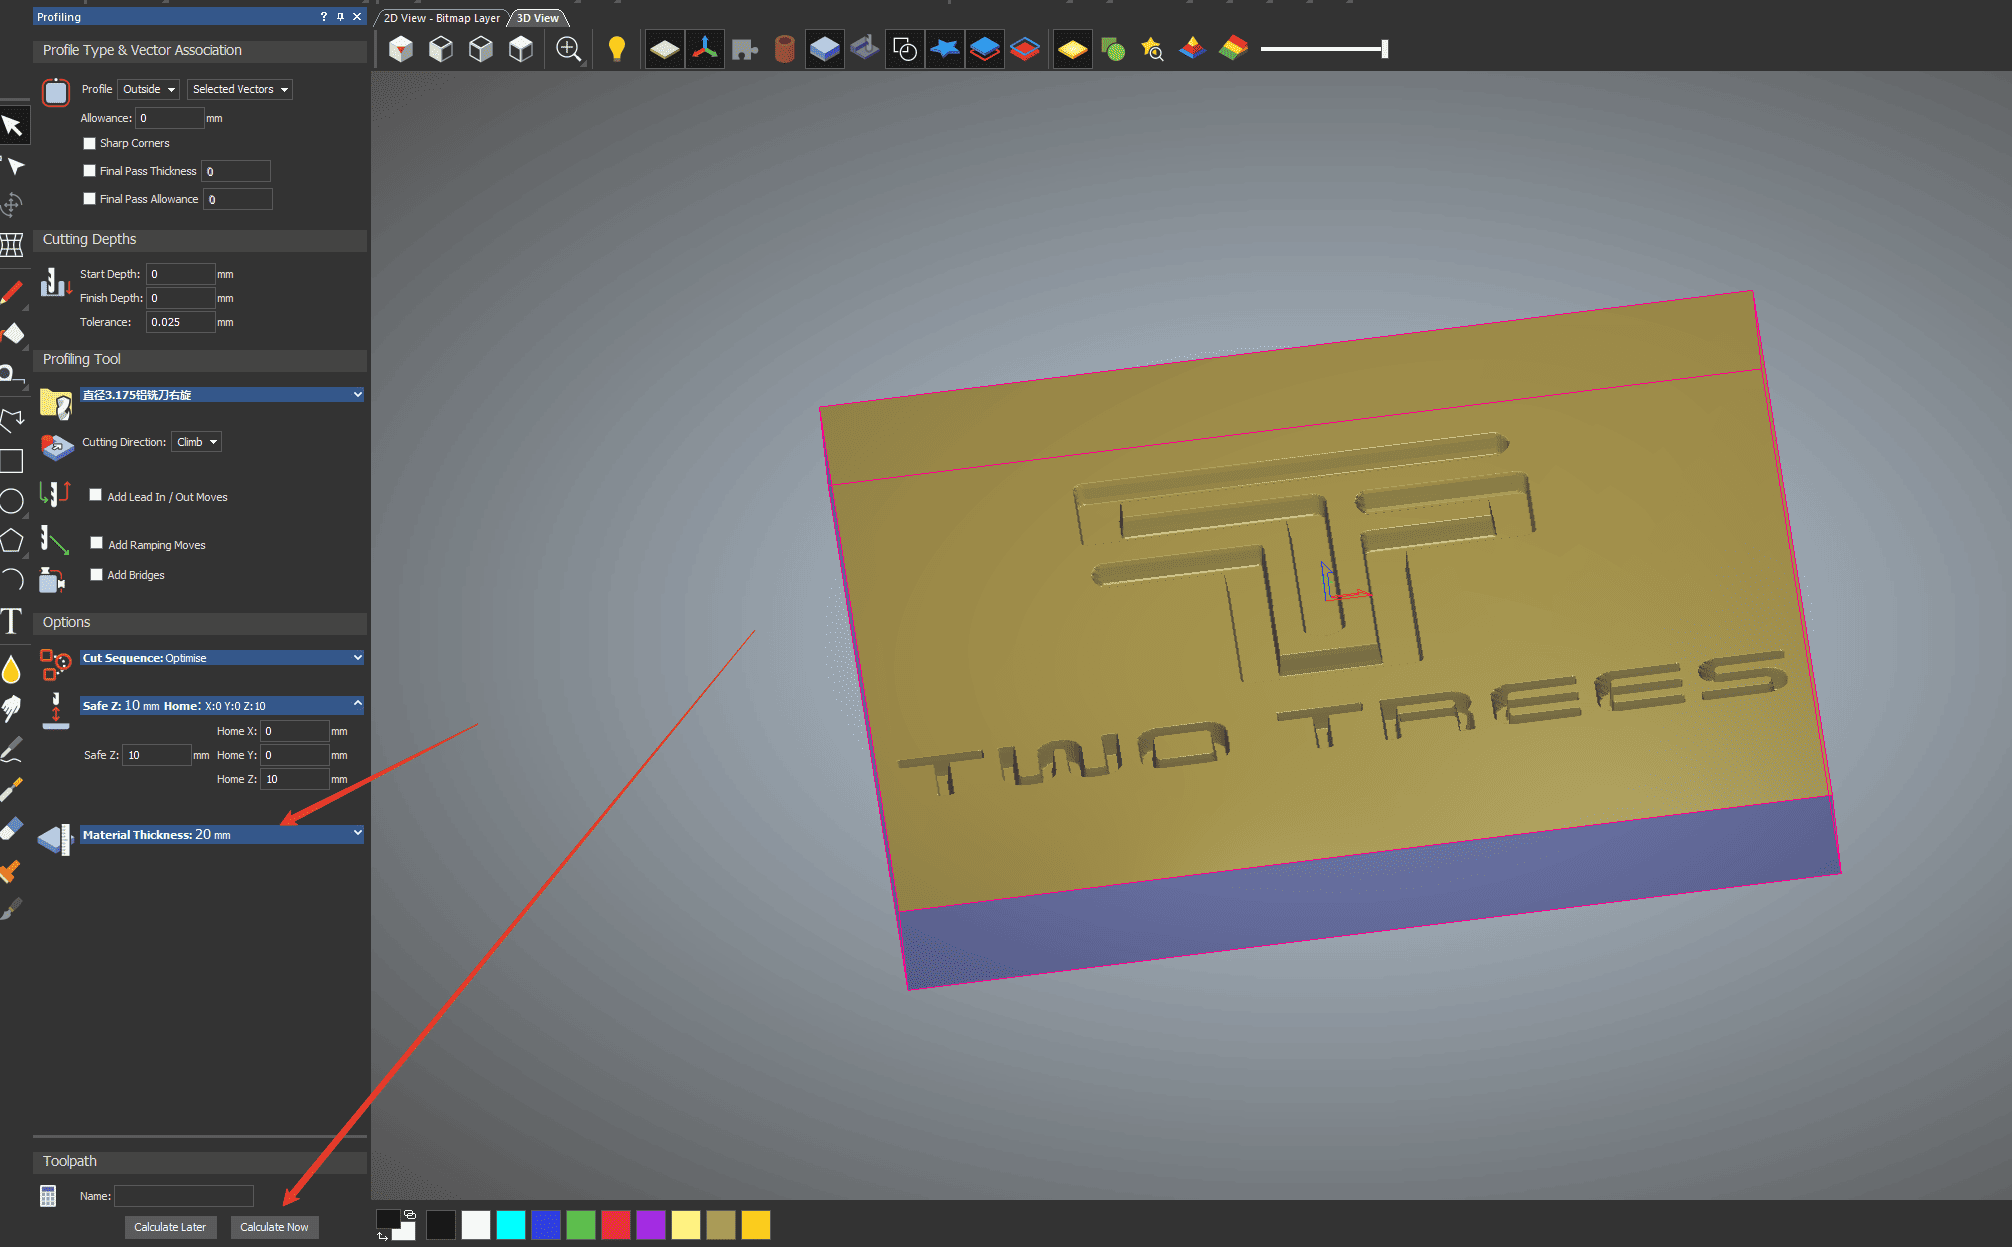The height and width of the screenshot is (1247, 2012).
Task: Click the puzzle piece assembly icon
Action: (x=745, y=49)
